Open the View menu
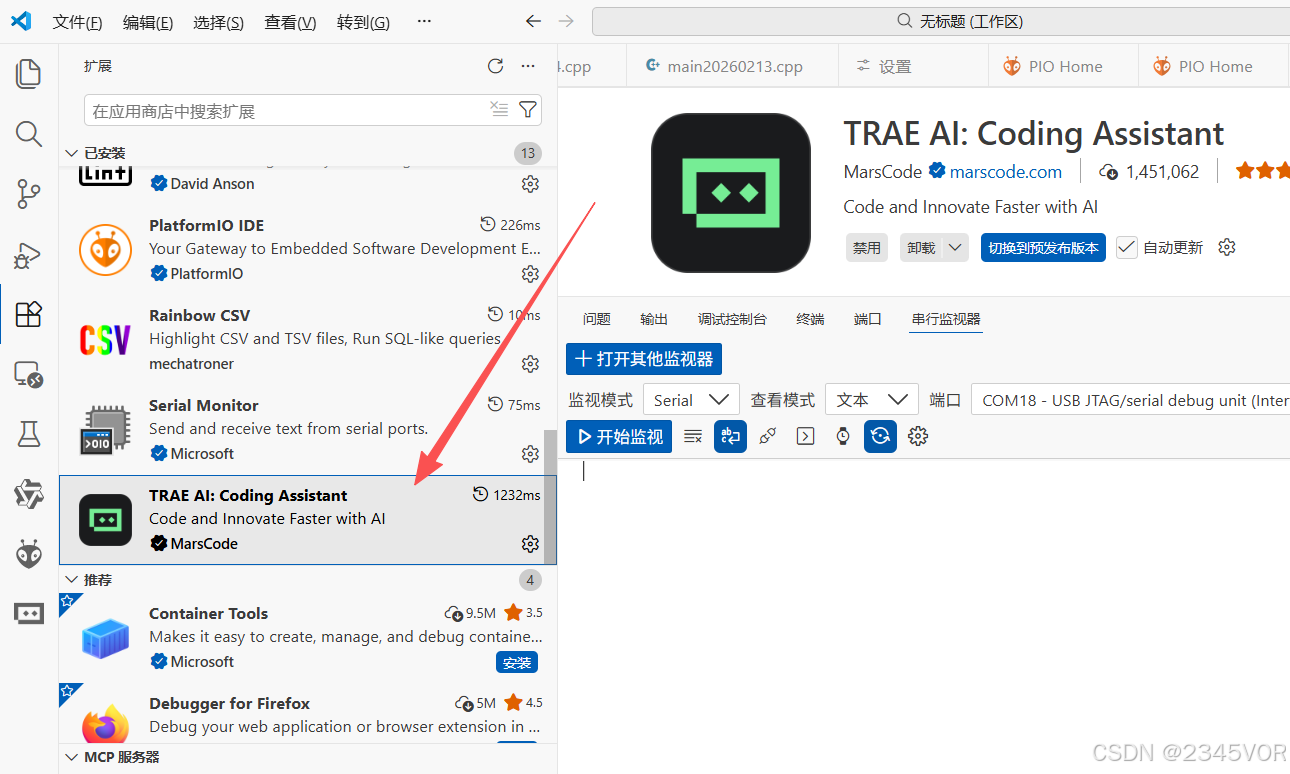 click(290, 22)
